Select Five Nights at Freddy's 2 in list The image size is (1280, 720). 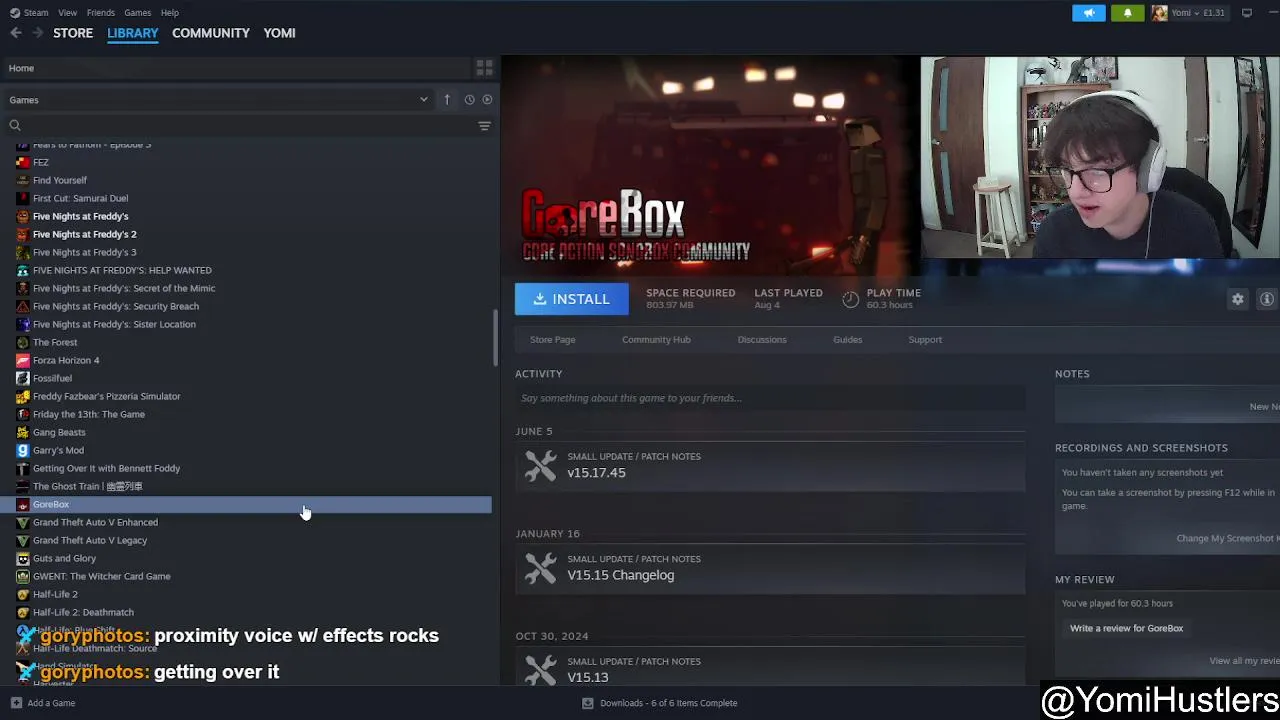click(84, 234)
